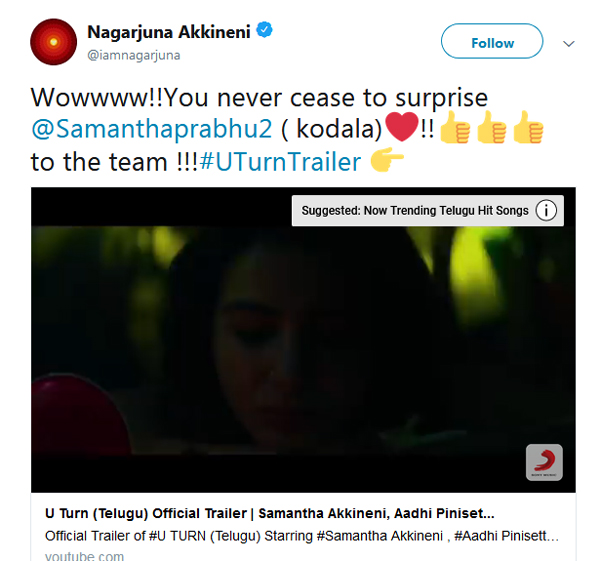
Task: Click the red heart emoji
Action: [x=402, y=127]
